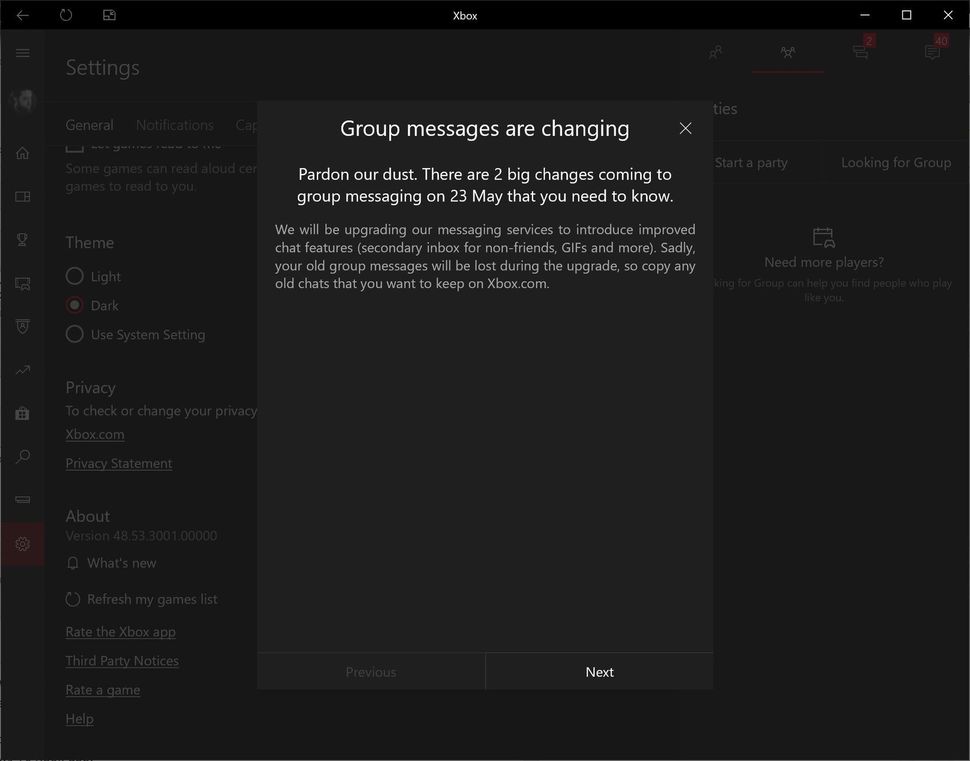Open Messages showing 2 unread
This screenshot has height=761, width=970.
pyautogui.click(x=860, y=52)
